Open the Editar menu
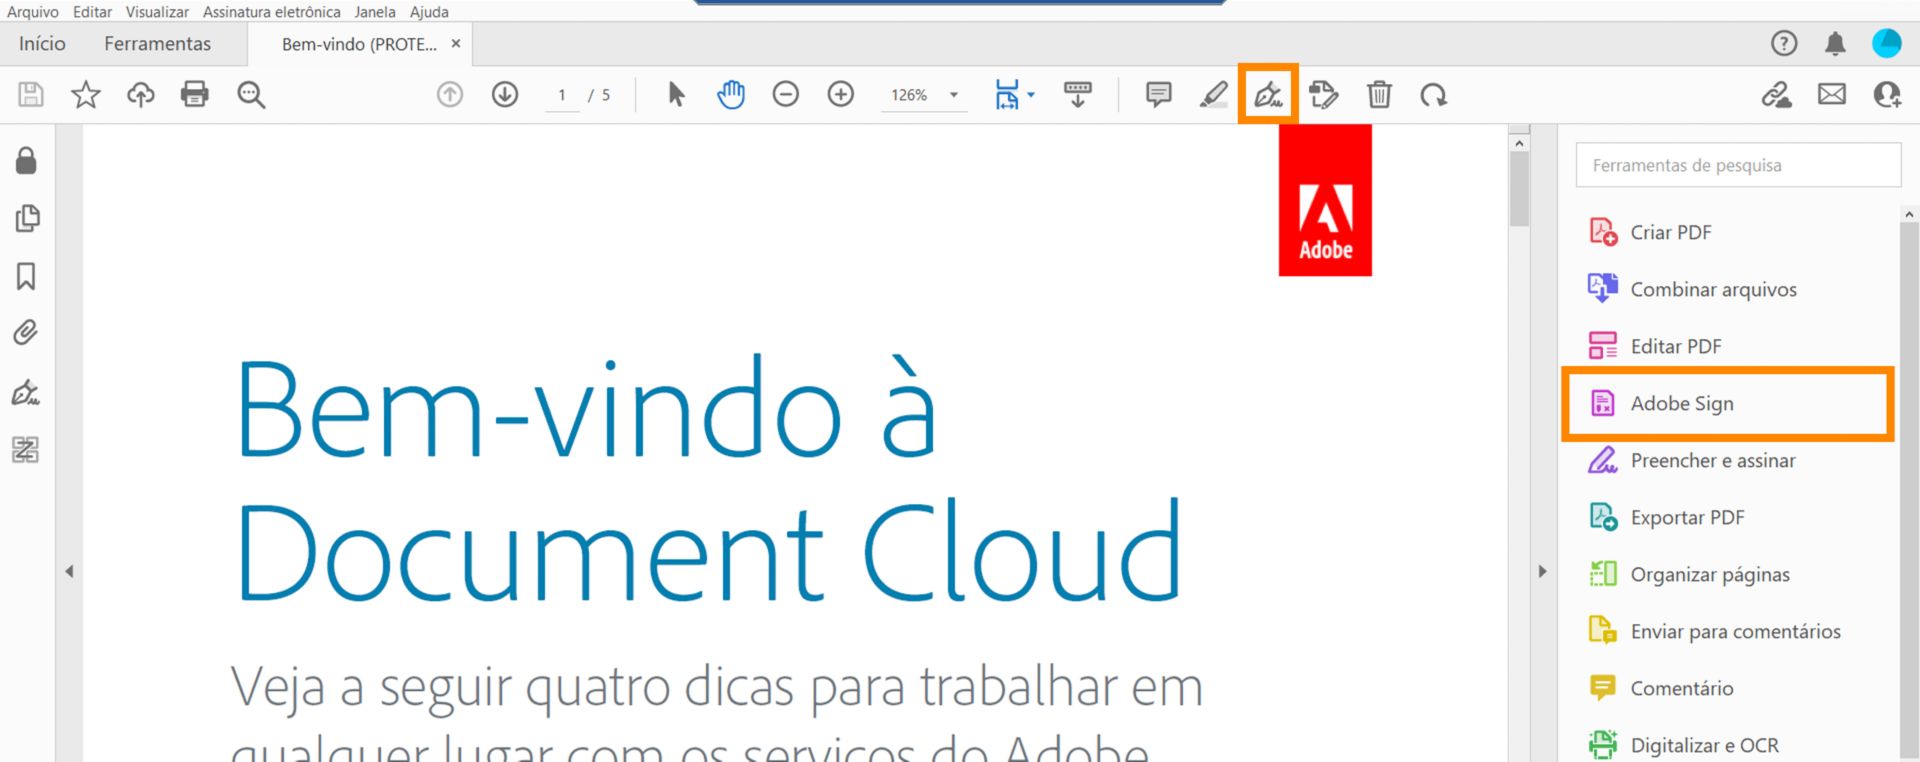Image resolution: width=1920 pixels, height=762 pixels. 92,12
